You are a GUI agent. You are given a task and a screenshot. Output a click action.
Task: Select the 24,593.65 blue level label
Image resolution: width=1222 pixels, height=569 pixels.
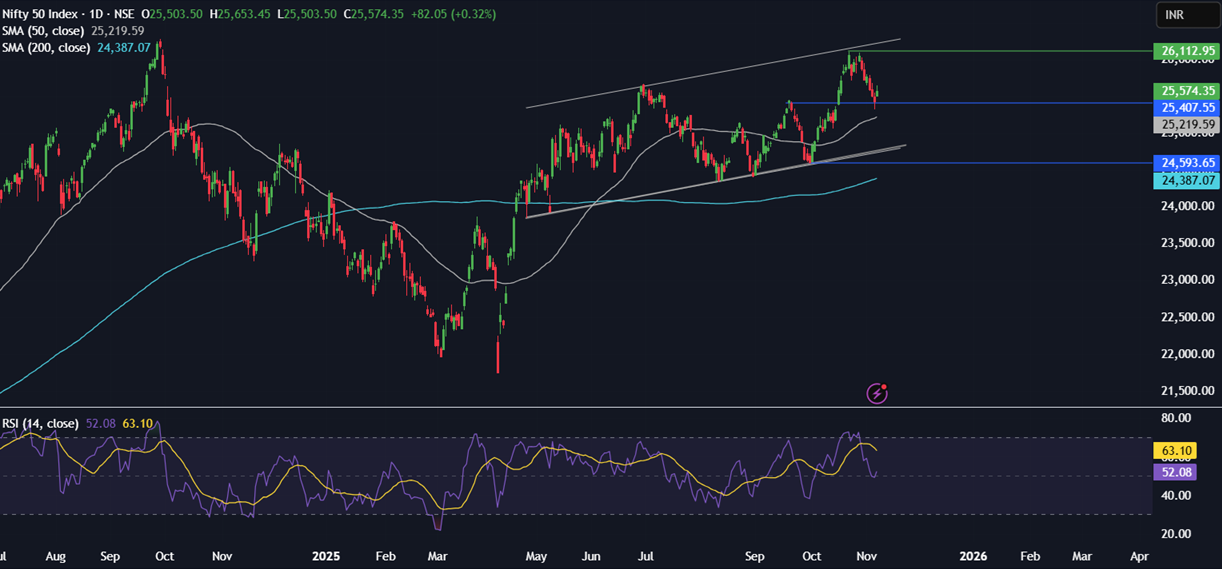(x=1187, y=162)
